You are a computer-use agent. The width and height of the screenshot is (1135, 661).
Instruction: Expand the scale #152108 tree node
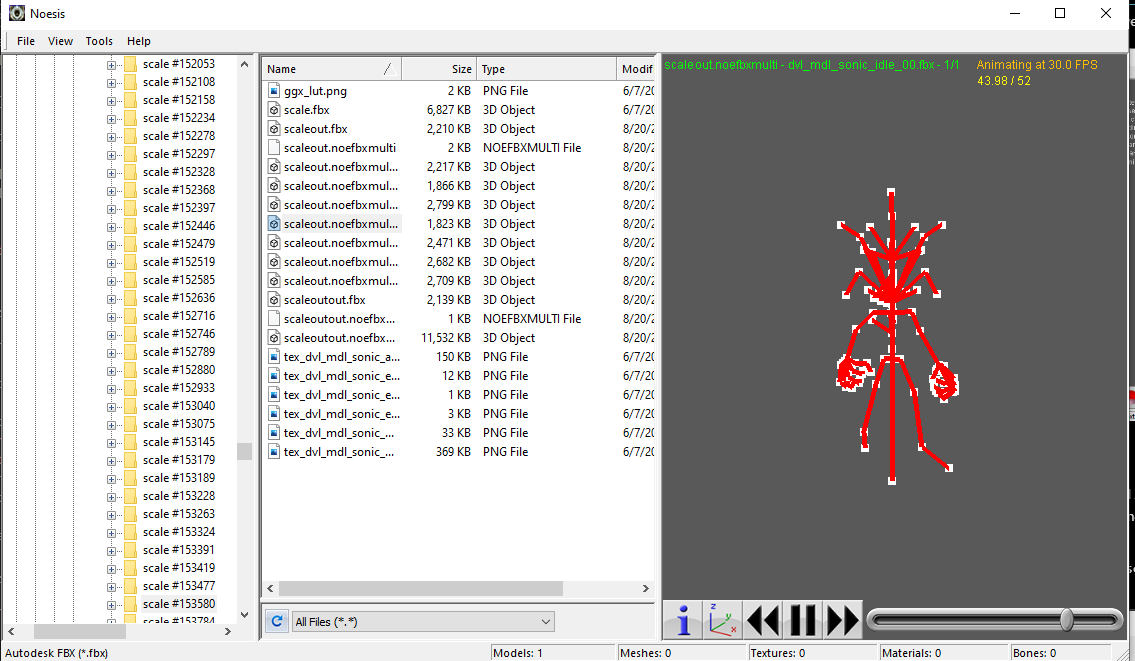pyautogui.click(x=111, y=83)
